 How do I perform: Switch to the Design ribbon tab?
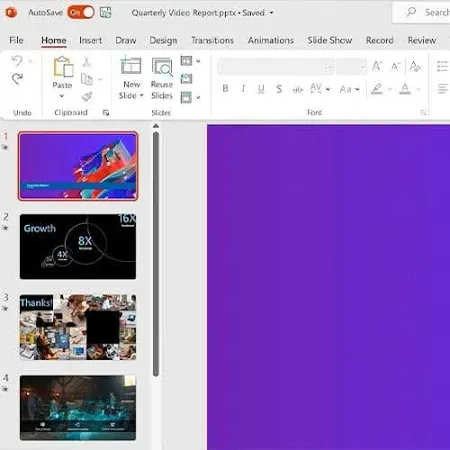point(163,40)
